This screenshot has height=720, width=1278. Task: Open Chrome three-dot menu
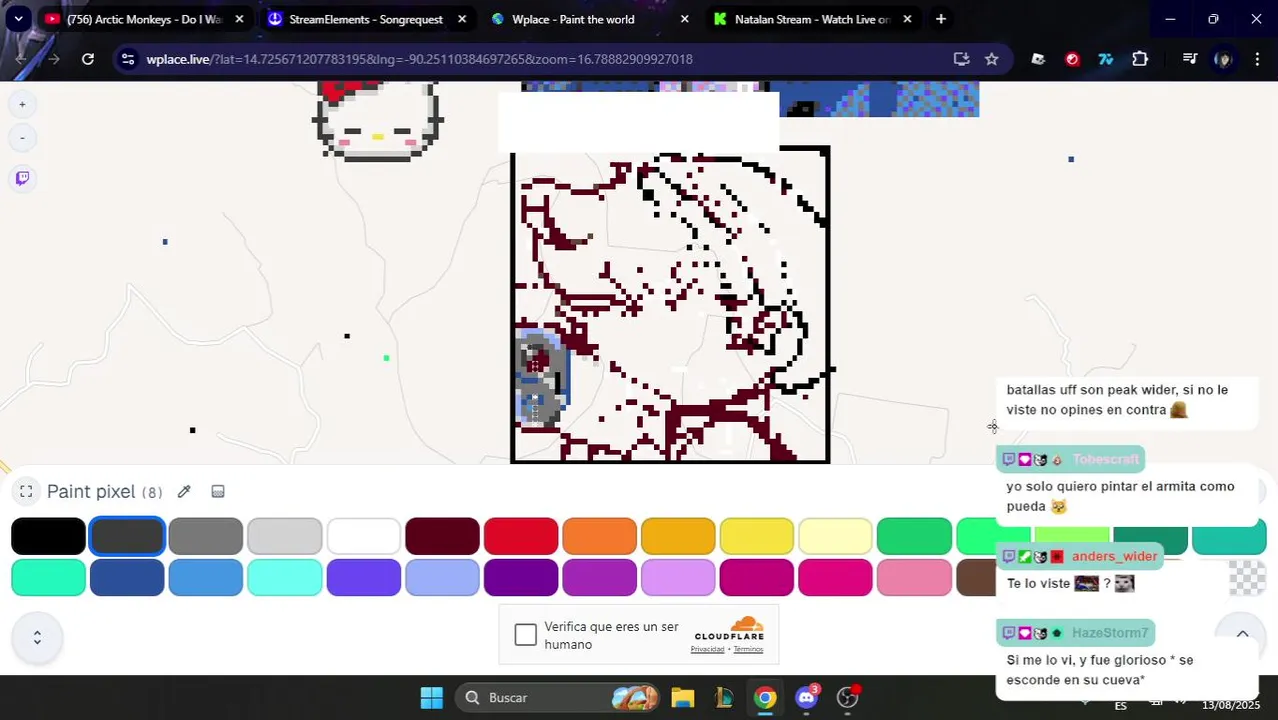tap(1258, 59)
